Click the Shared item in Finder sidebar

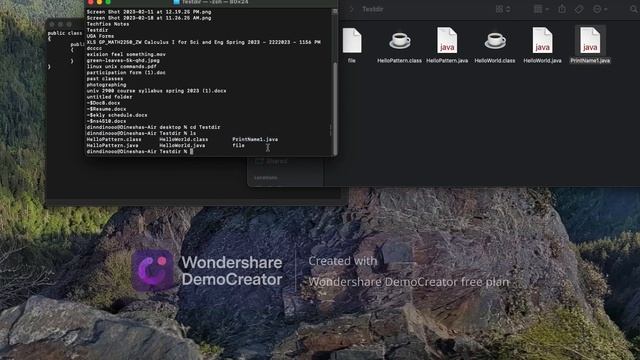[272, 162]
